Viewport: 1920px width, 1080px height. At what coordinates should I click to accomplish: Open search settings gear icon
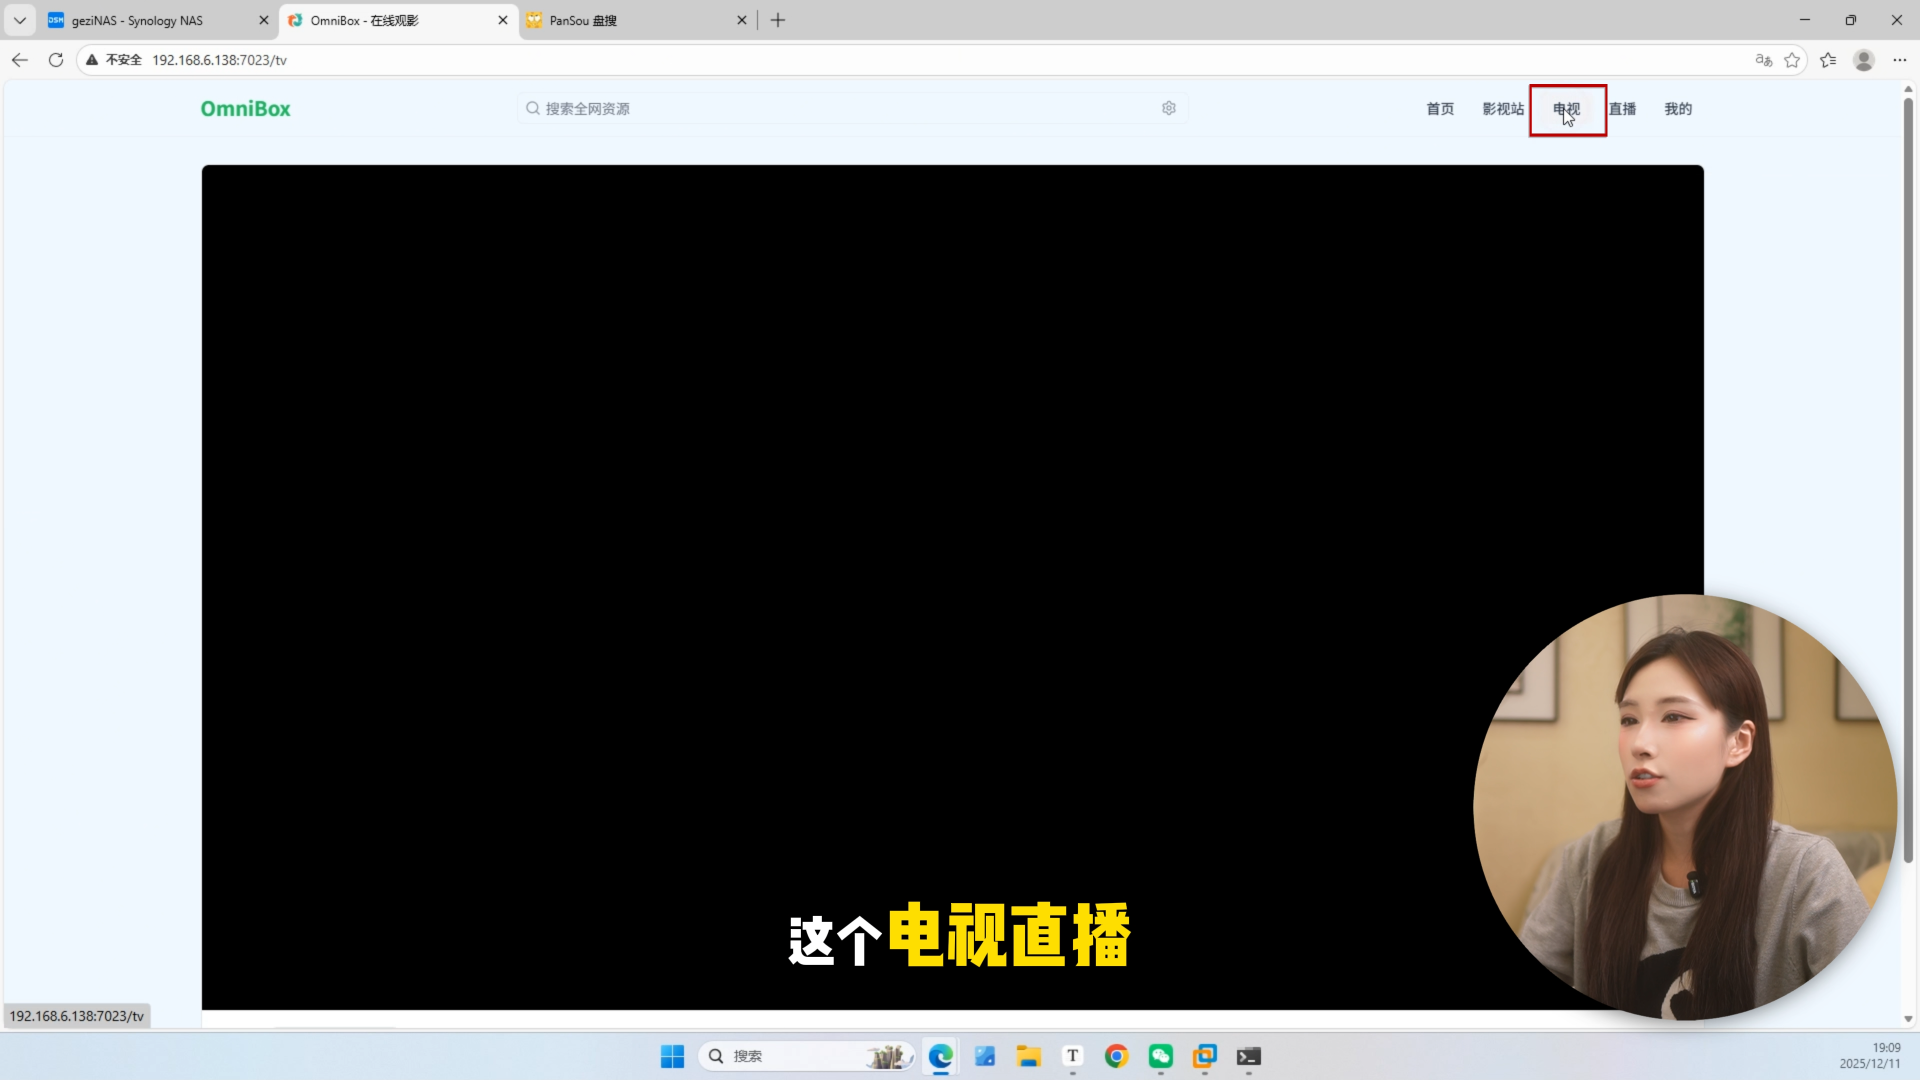1168,108
